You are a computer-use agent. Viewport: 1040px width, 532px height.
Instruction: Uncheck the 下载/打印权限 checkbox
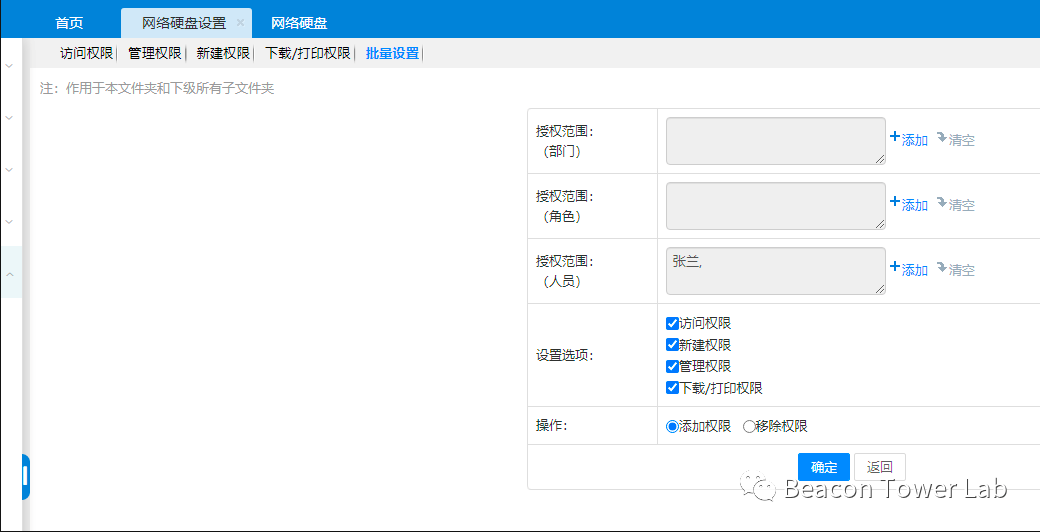point(672,388)
